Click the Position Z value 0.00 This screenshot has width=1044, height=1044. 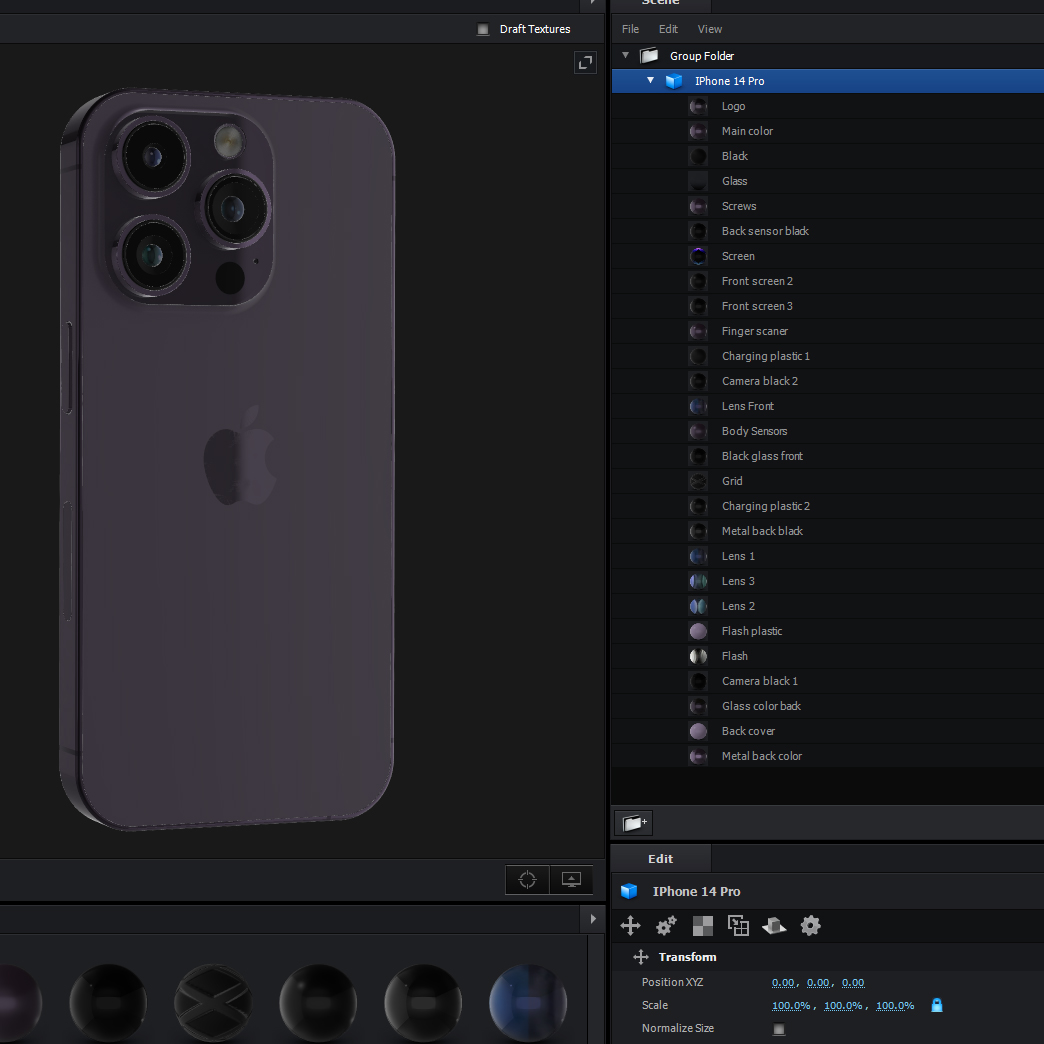[853, 983]
